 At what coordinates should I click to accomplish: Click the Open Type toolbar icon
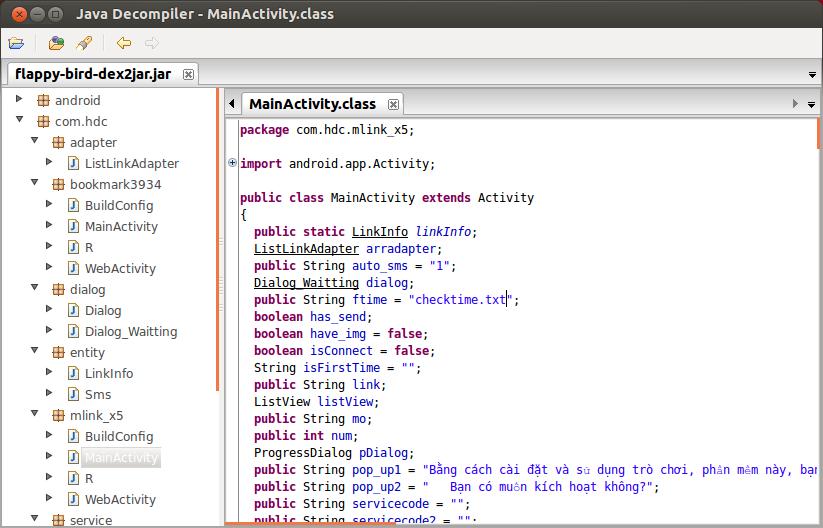tap(56, 43)
